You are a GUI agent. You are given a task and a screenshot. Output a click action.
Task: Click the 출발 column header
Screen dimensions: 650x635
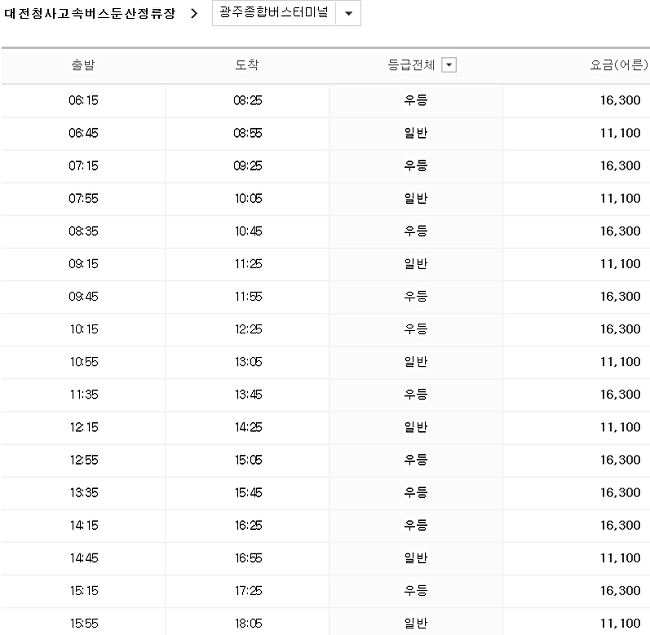tap(83, 65)
